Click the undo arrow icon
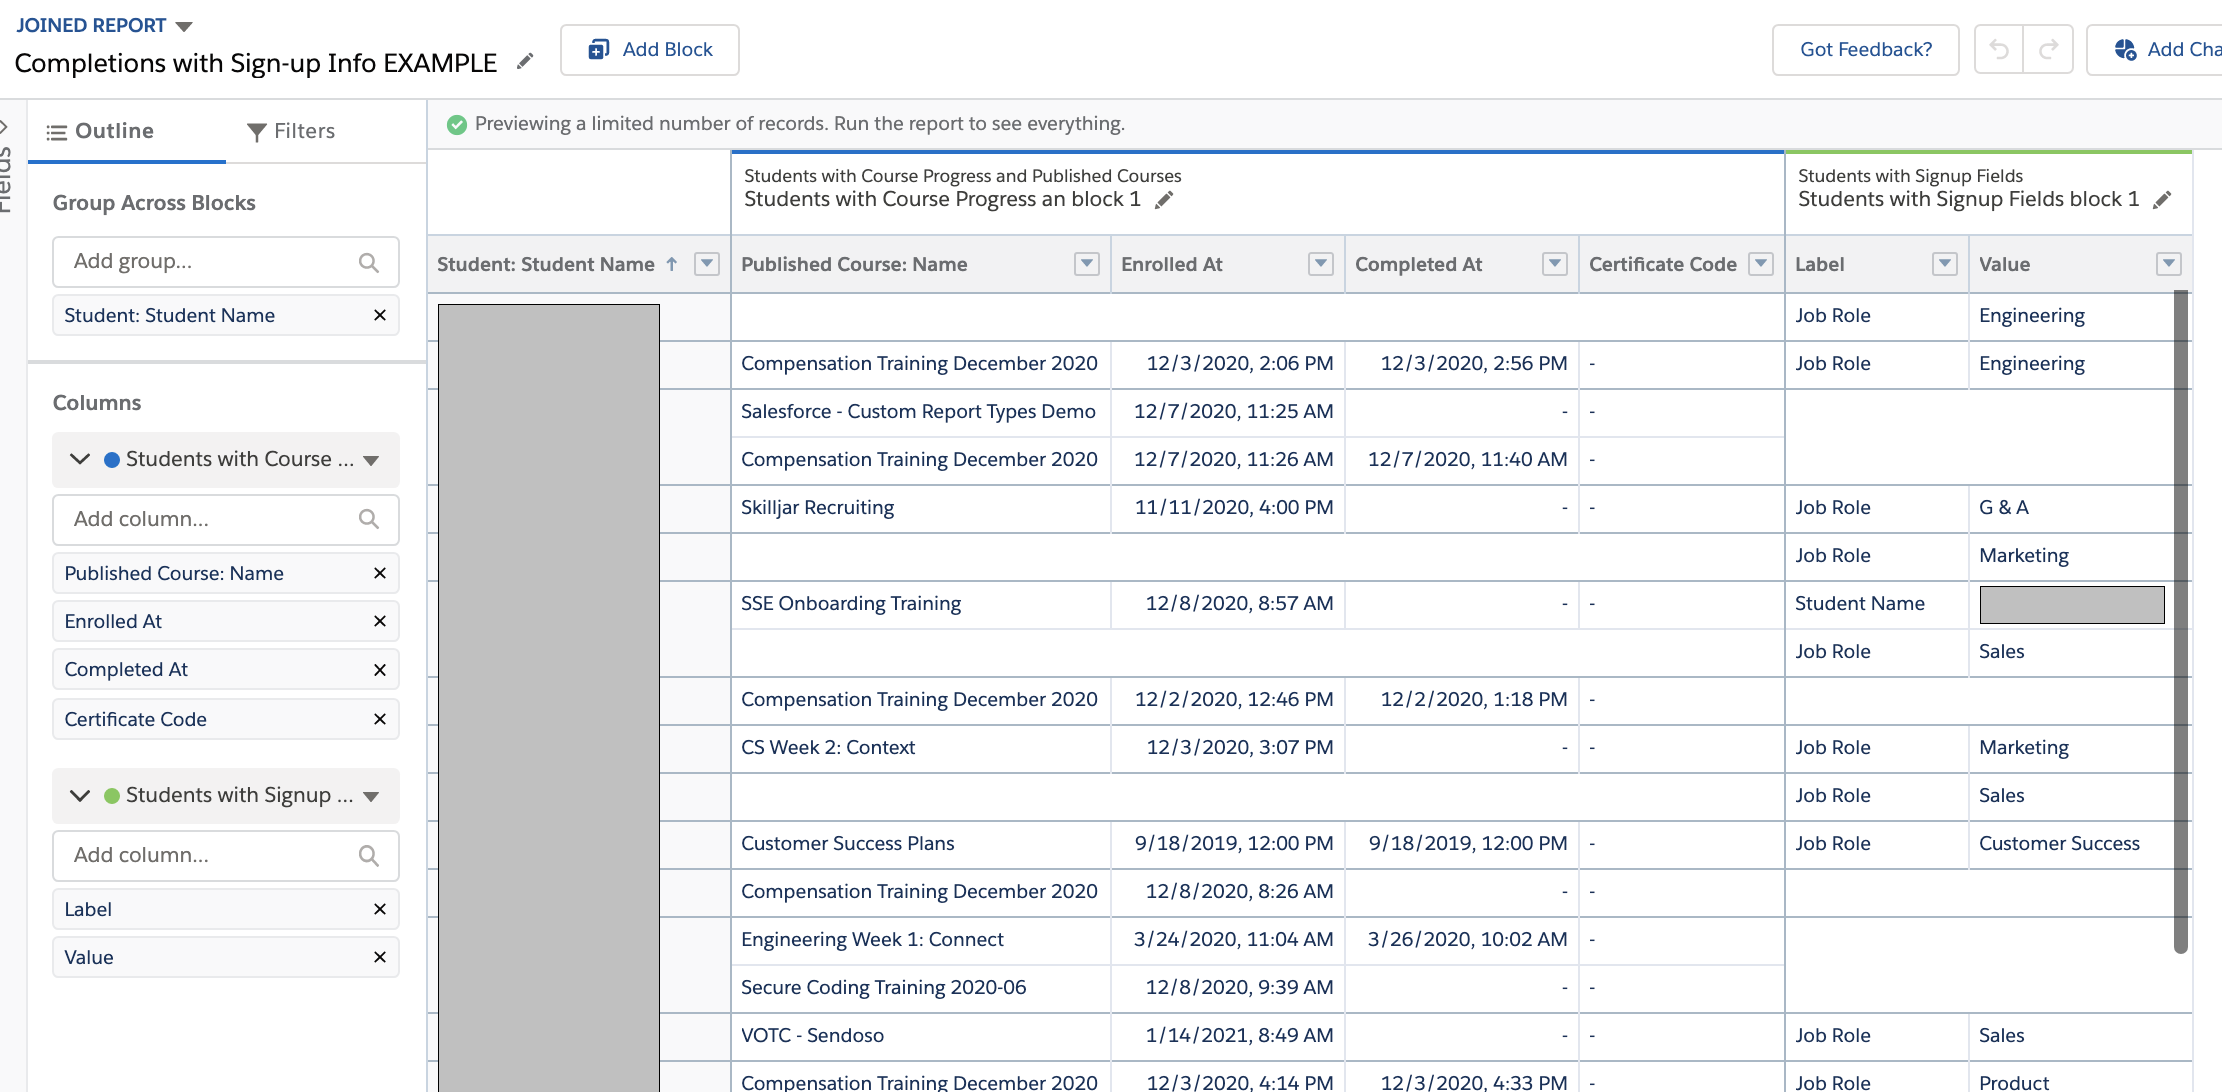 click(x=1998, y=49)
